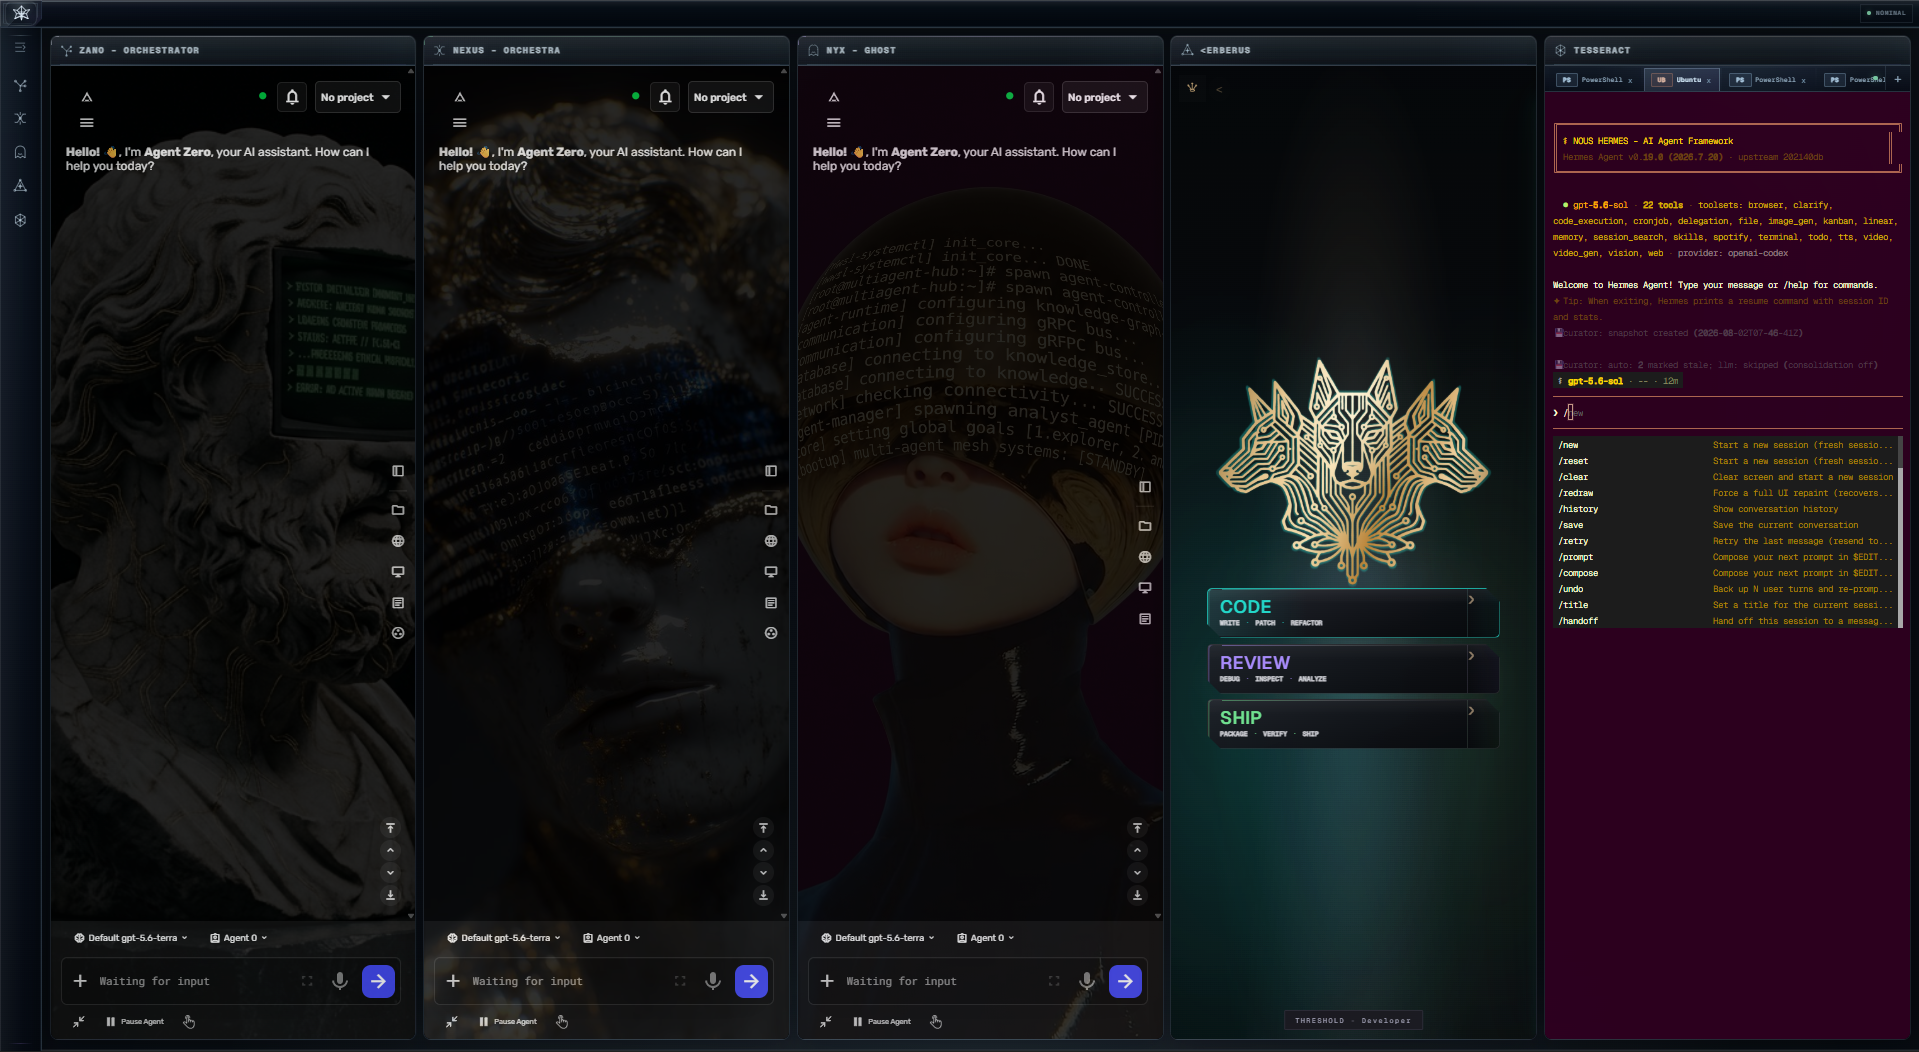The height and width of the screenshot is (1052, 1919).
Task: Click the monitor icon in the NYX panel
Action: (x=1145, y=588)
